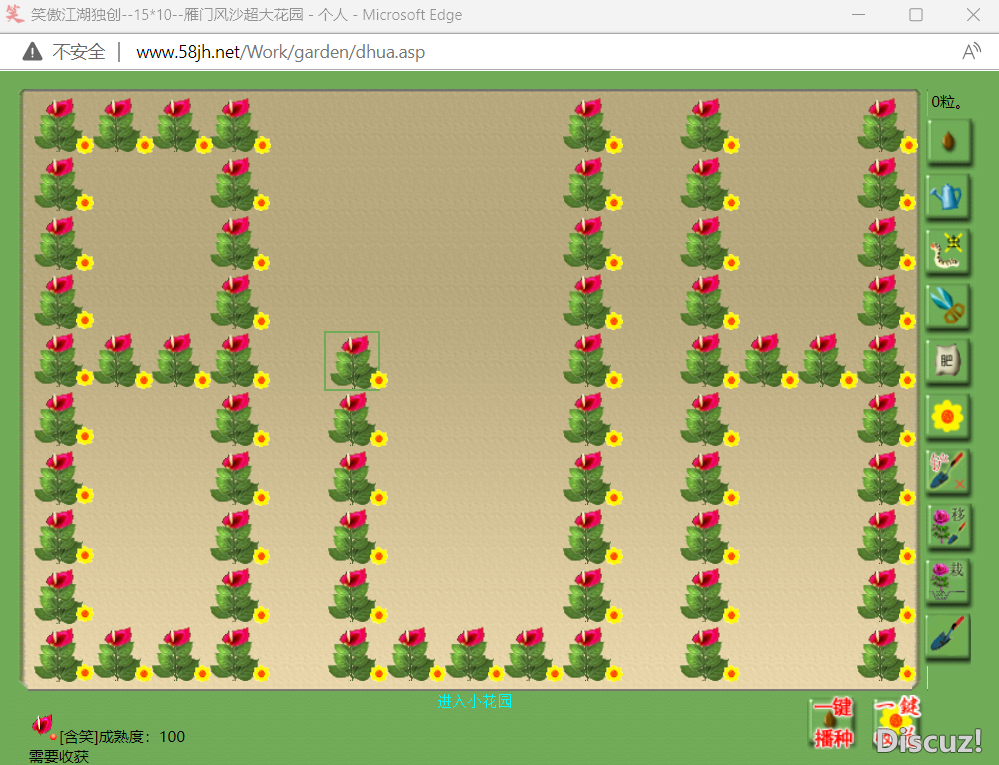The height and width of the screenshot is (765, 999).
Task: Maximize the Edge browser window
Action: 915,15
